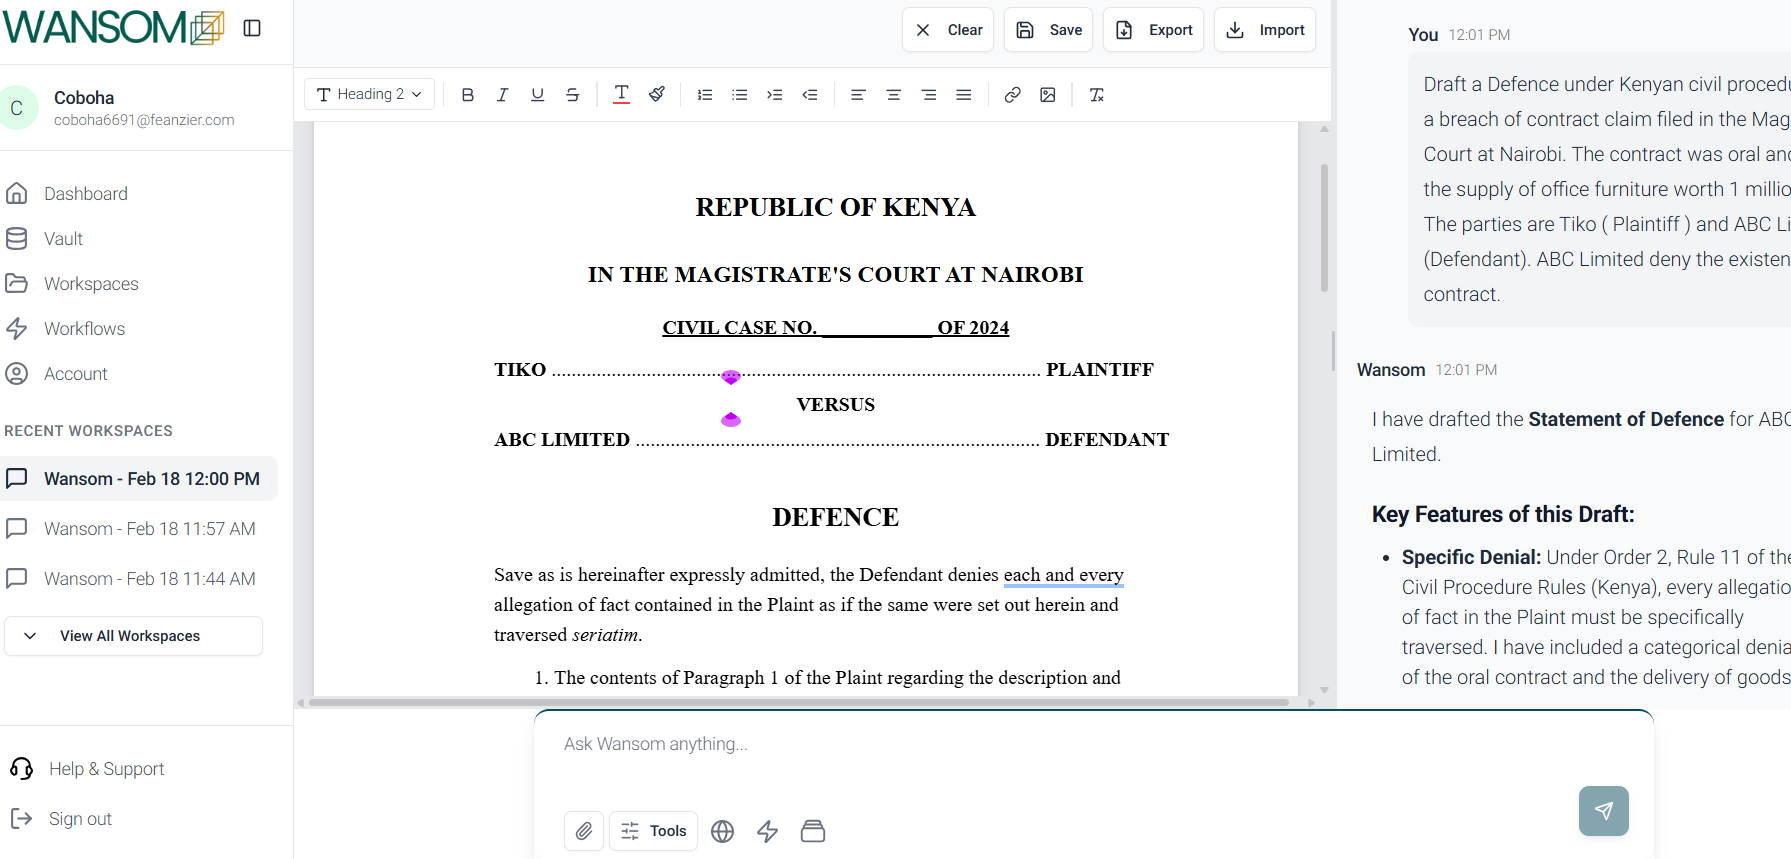Align text left
The image size is (1791, 859).
858,95
